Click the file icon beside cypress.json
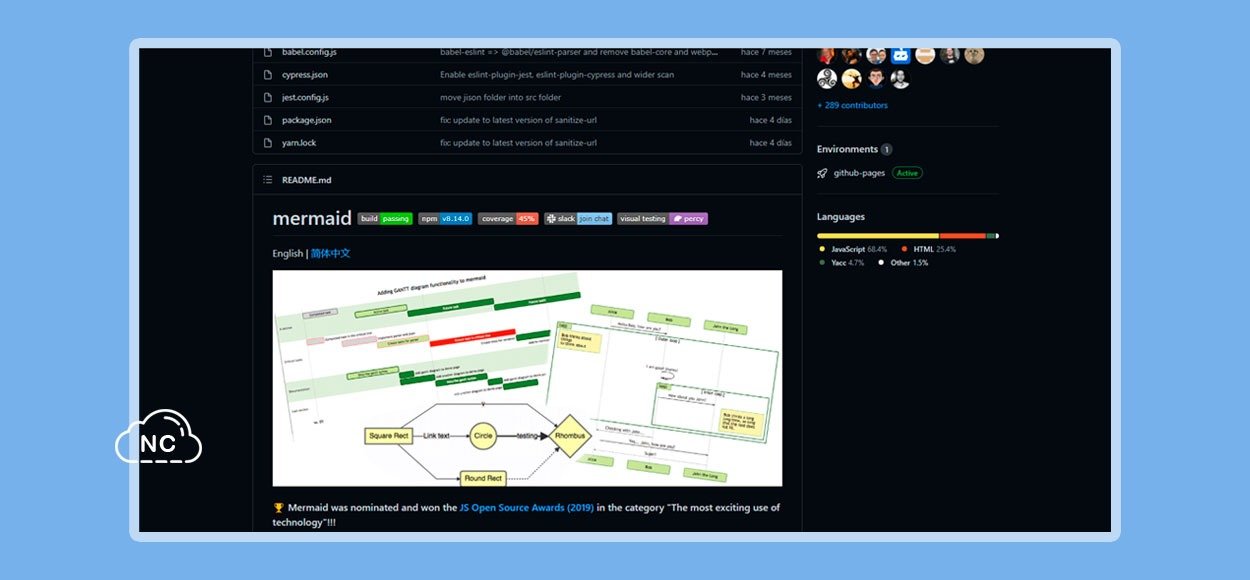1250x580 pixels. tap(268, 75)
